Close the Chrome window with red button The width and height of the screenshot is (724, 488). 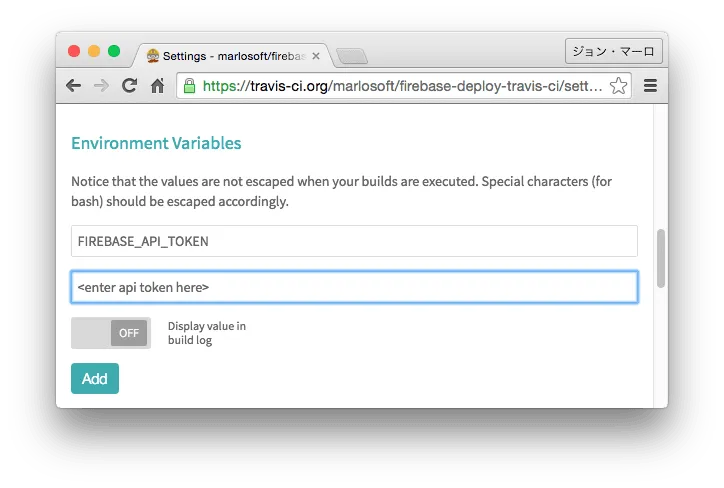tap(74, 51)
